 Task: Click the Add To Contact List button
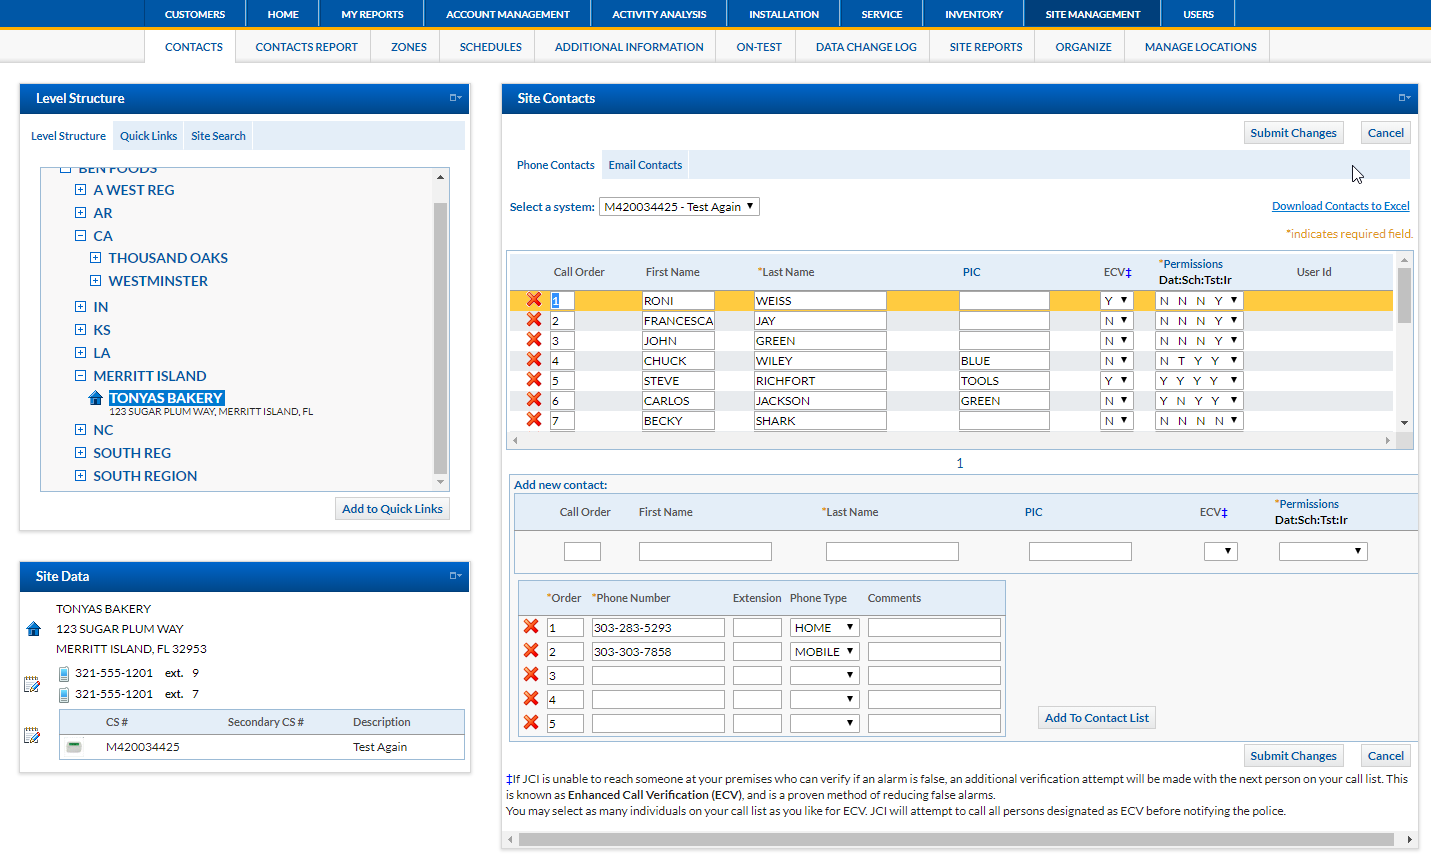coord(1096,718)
